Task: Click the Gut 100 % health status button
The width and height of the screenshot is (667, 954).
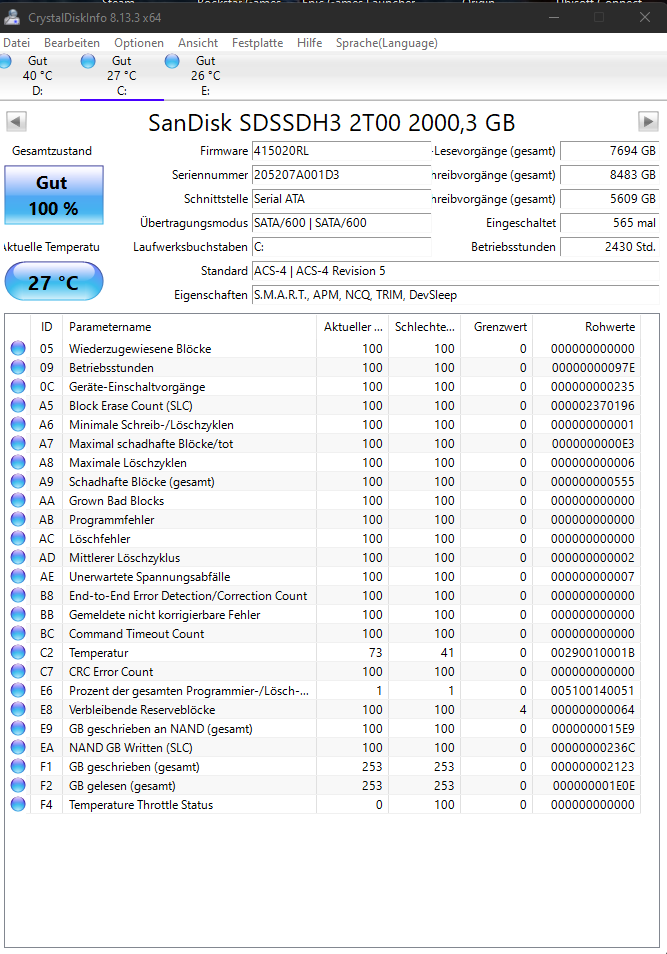Action: tap(54, 195)
